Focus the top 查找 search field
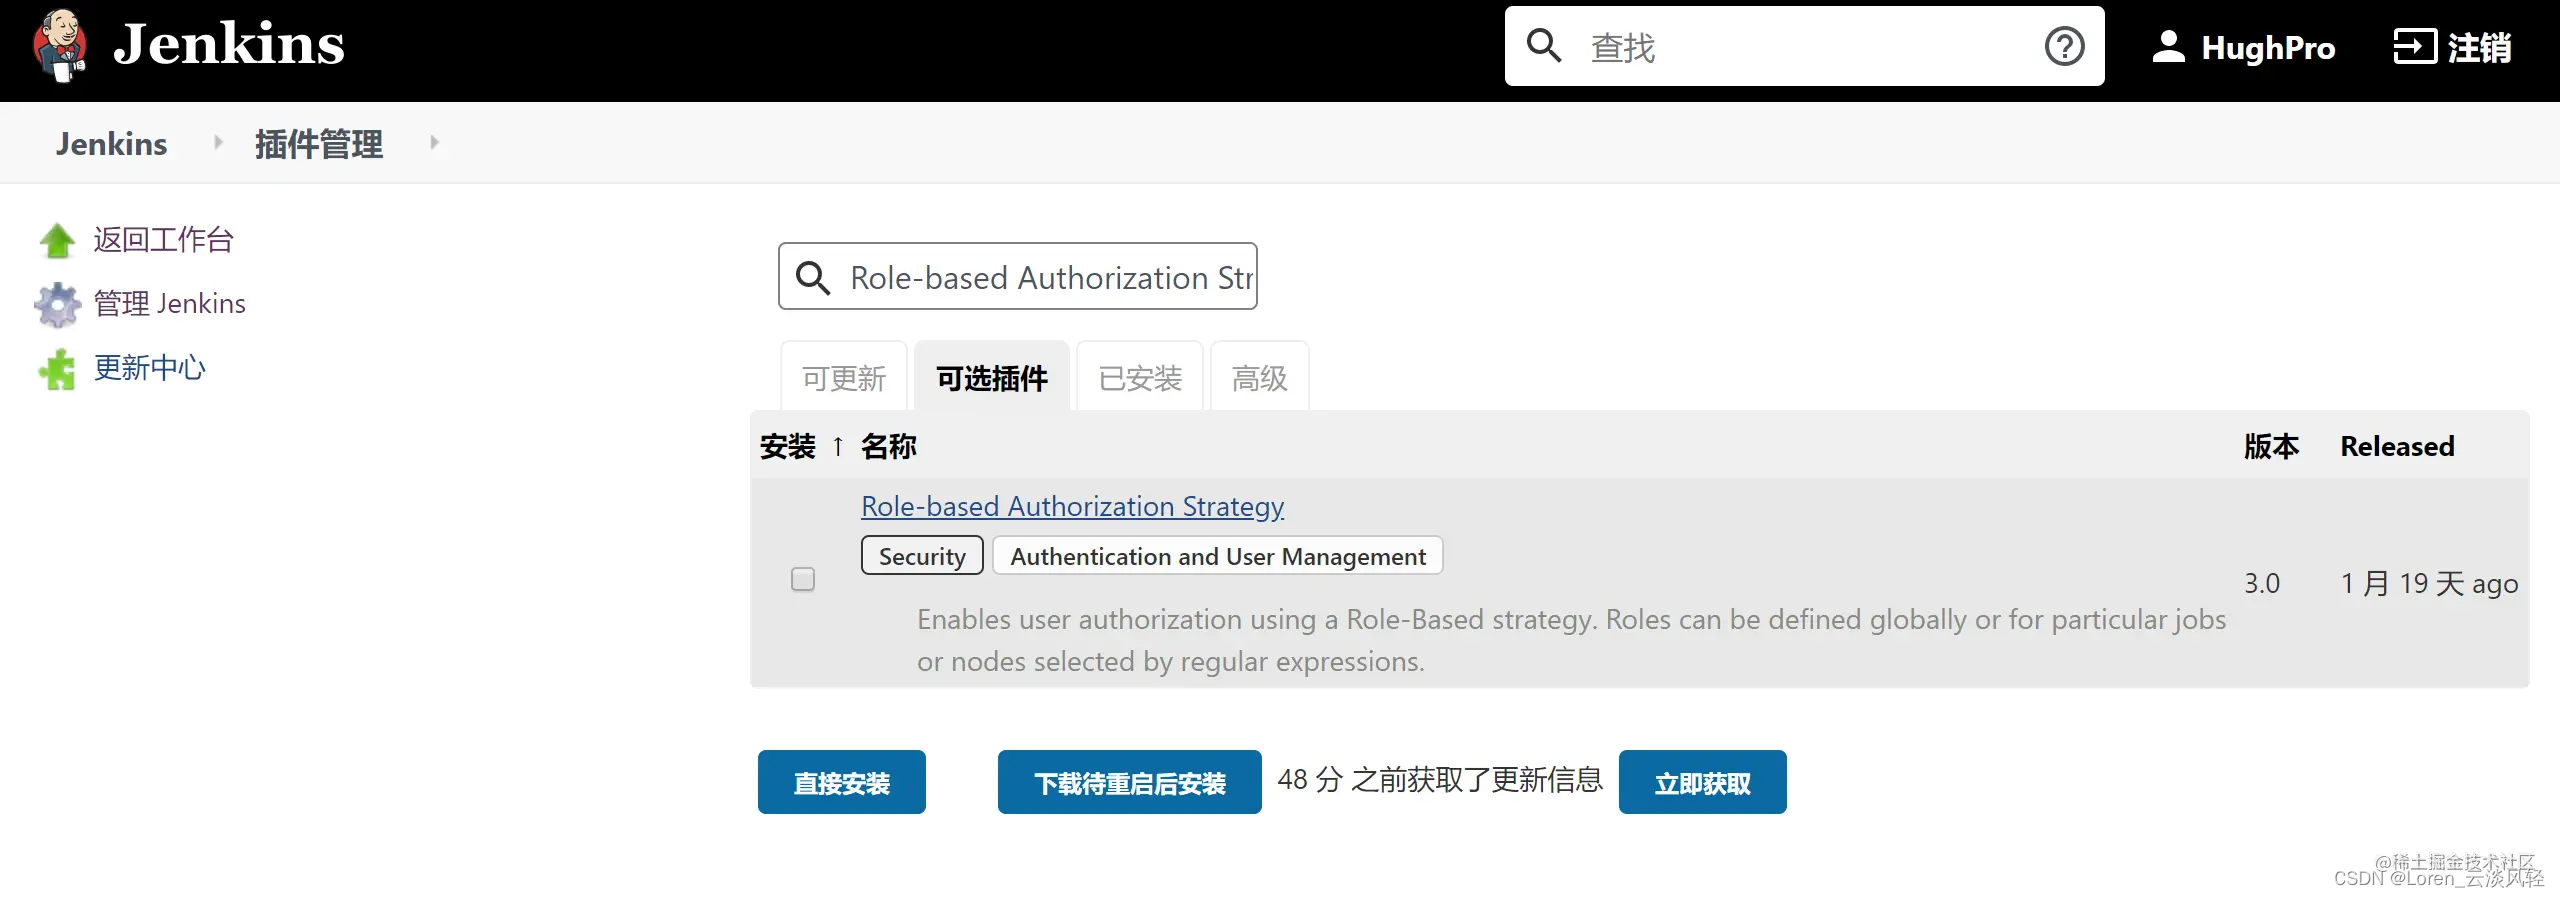Viewport: 2560px width, 897px height. click(x=1805, y=46)
